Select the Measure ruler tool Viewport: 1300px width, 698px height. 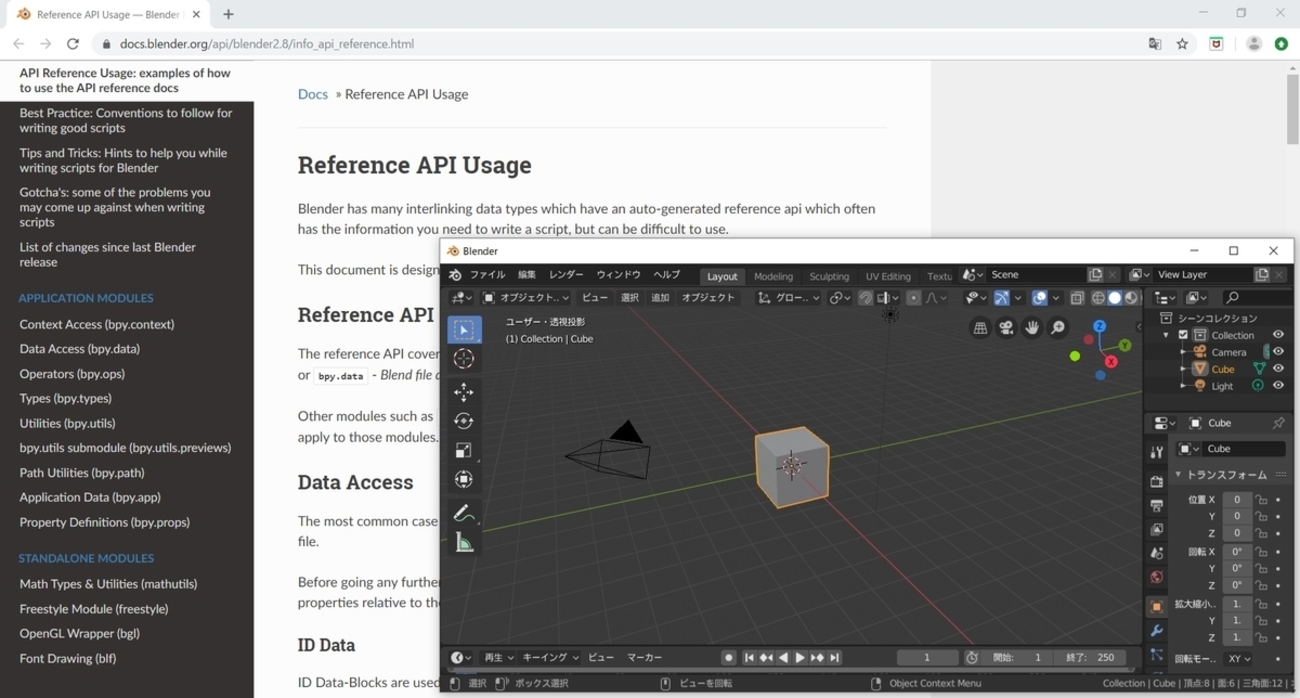(x=464, y=543)
